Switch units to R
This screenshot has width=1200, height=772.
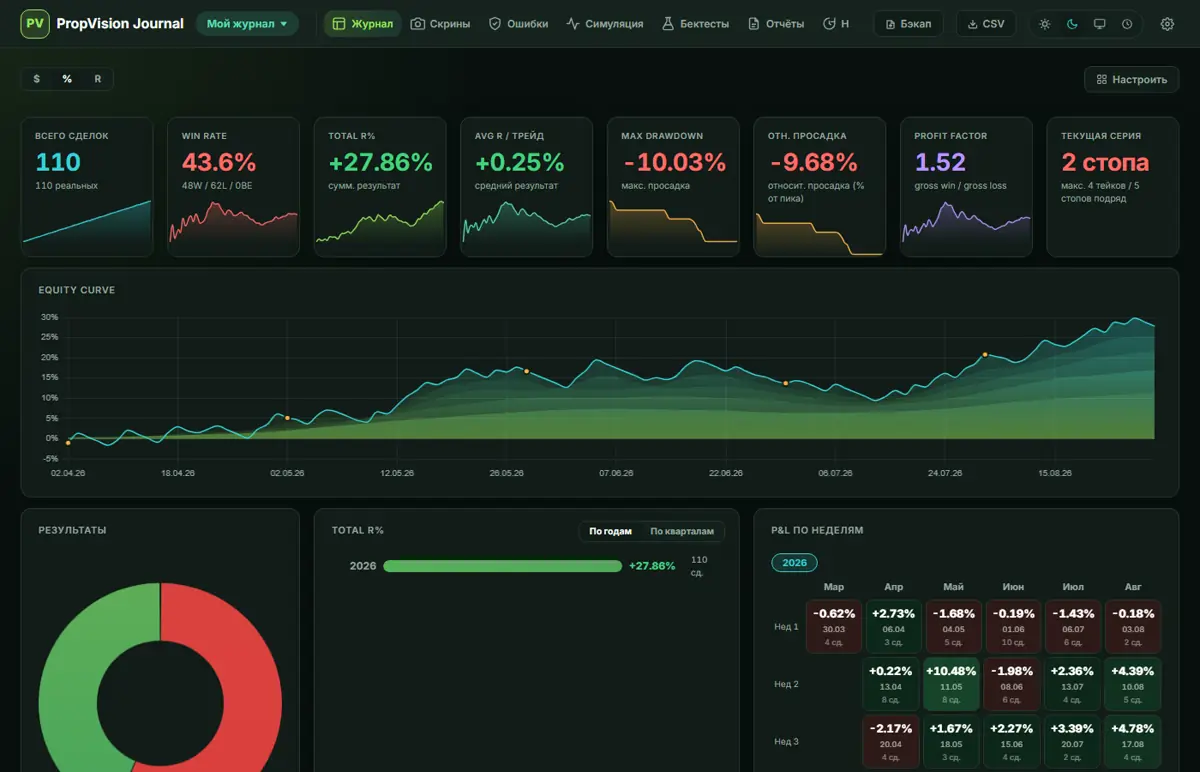click(x=98, y=79)
